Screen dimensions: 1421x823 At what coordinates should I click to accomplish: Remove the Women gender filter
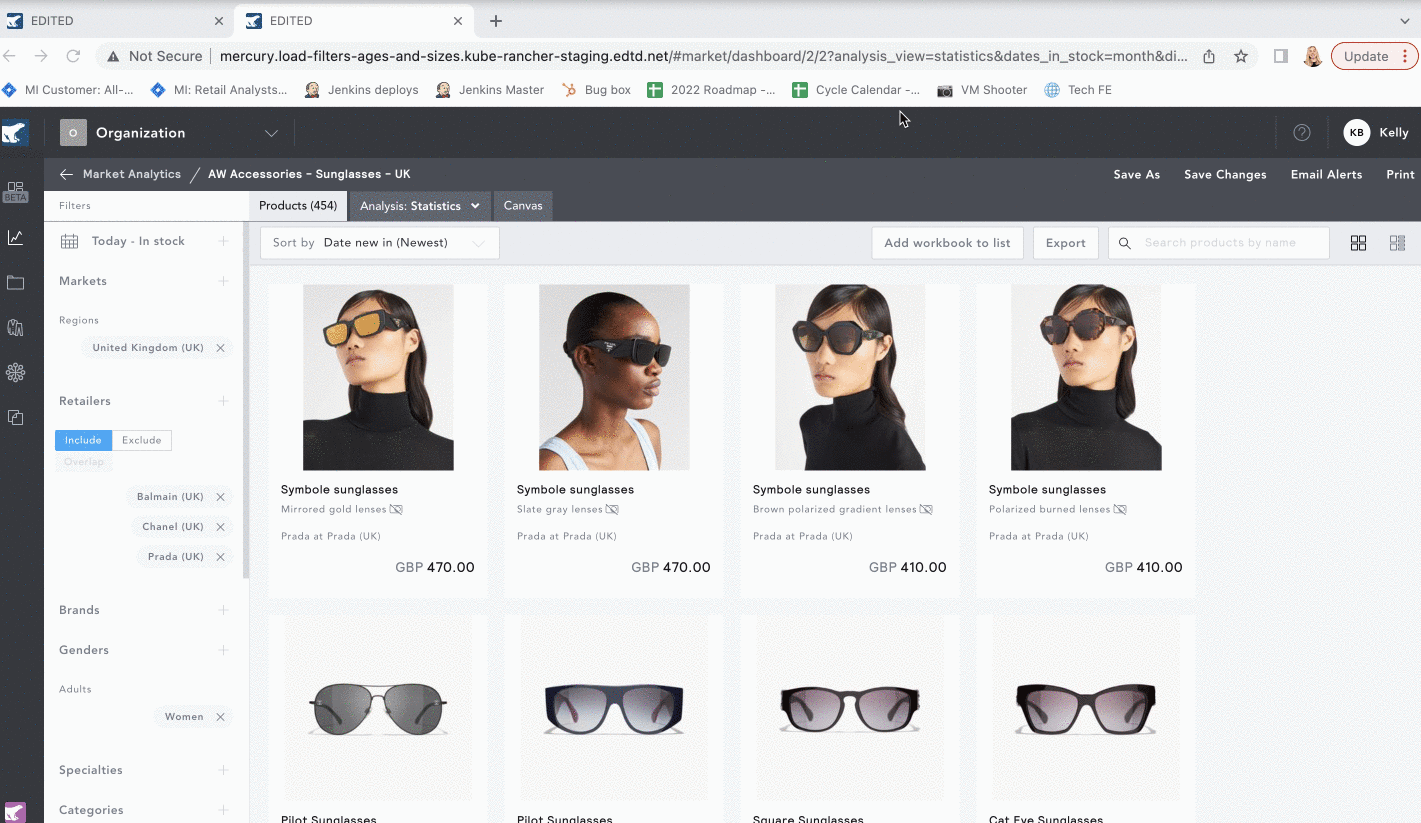[x=220, y=717]
